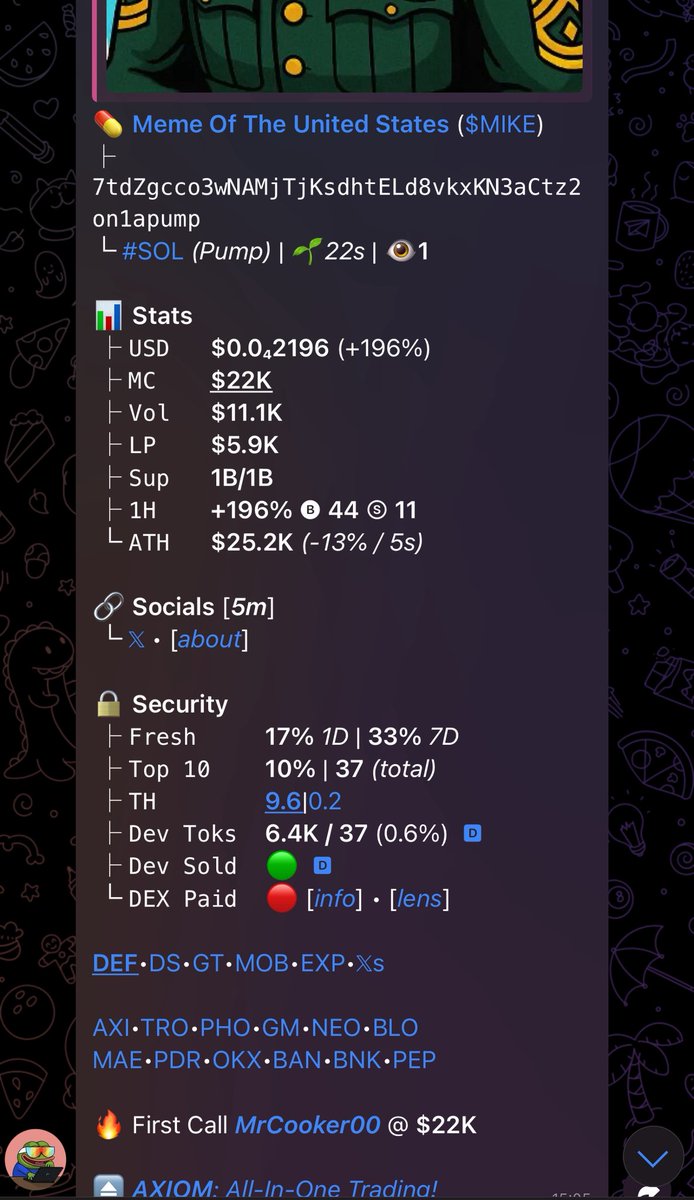The image size is (694, 1200).
Task: Open the lens link next to DEX Paid
Action: pos(419,899)
